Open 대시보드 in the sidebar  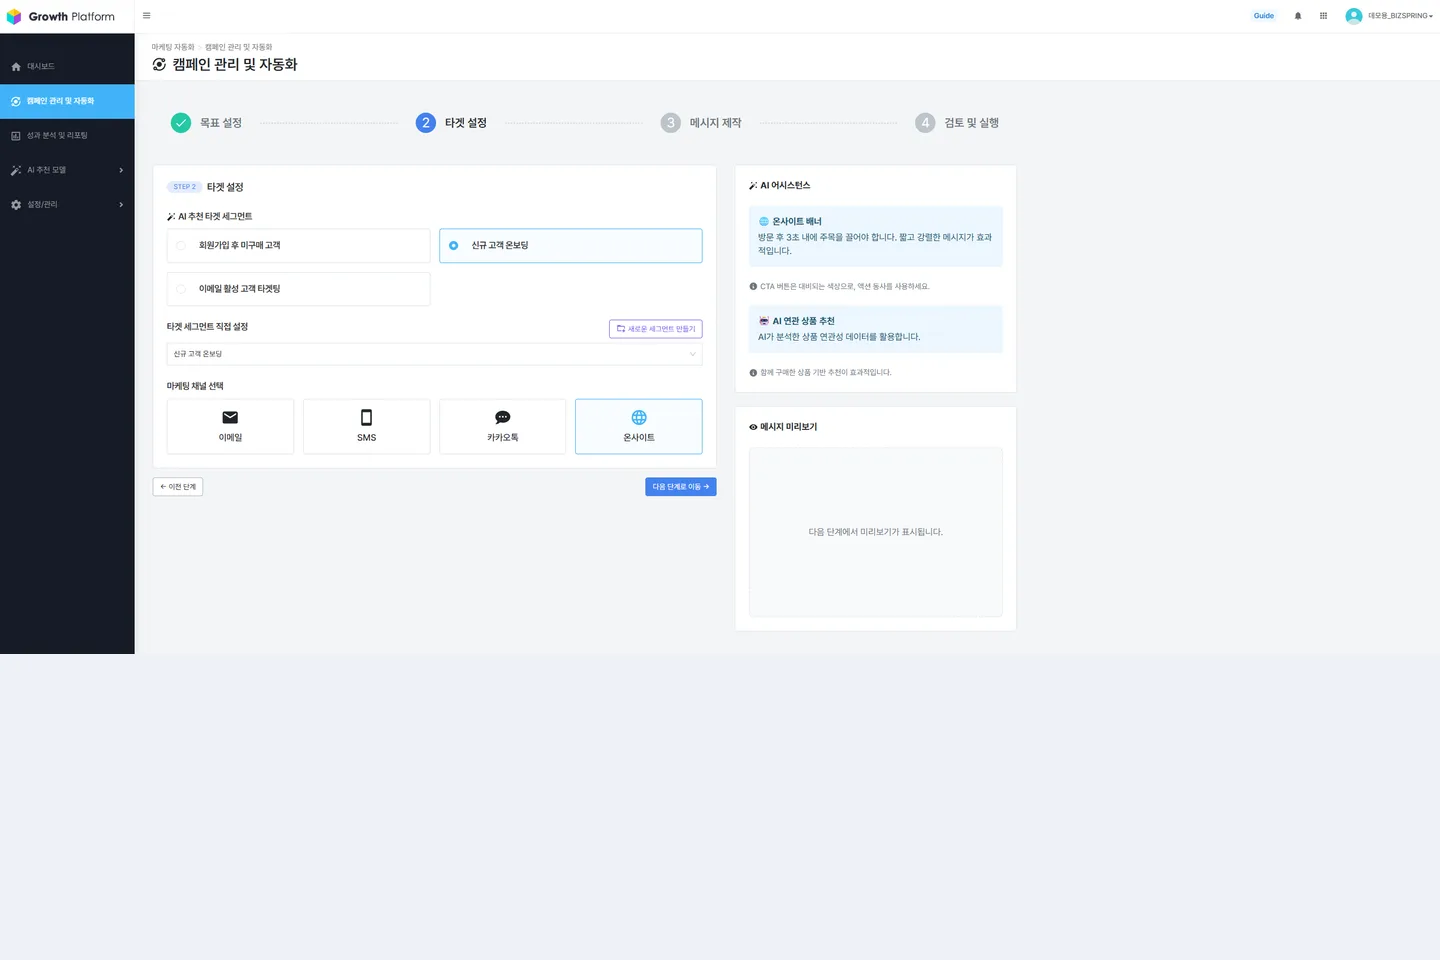[x=67, y=67]
